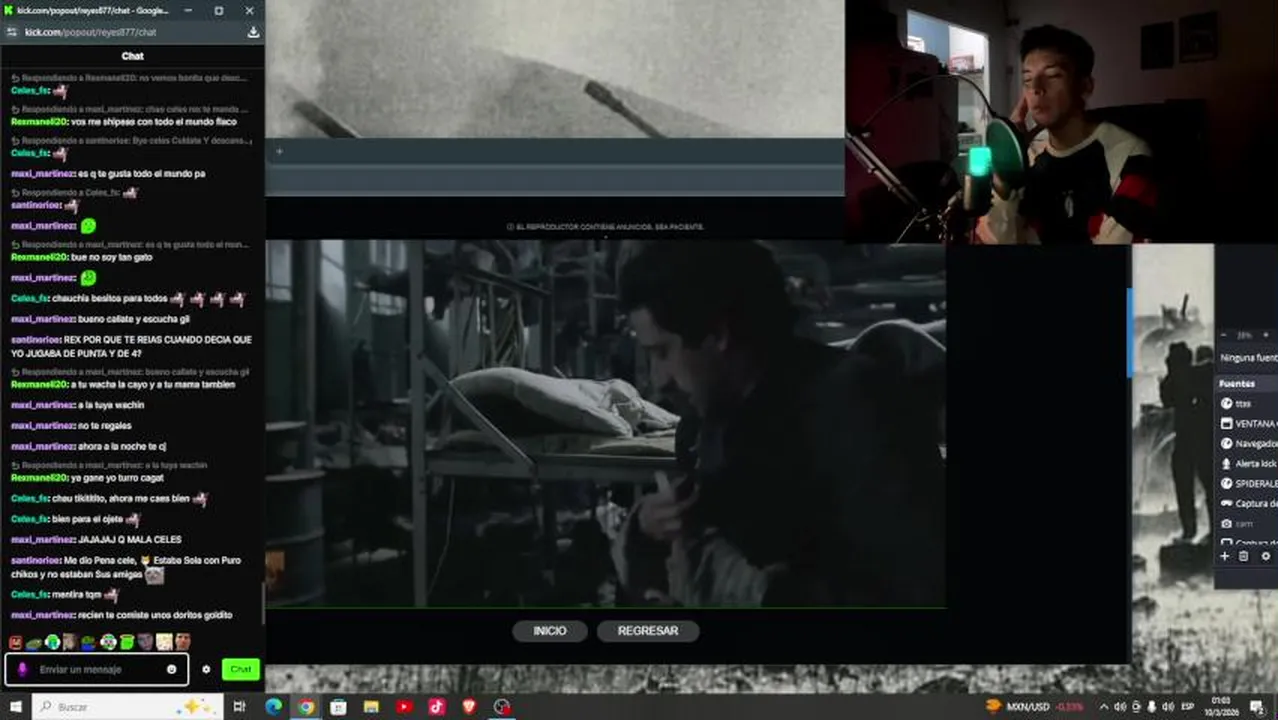This screenshot has height=720, width=1278.
Task: Select the Chat header tab
Action: pos(132,56)
